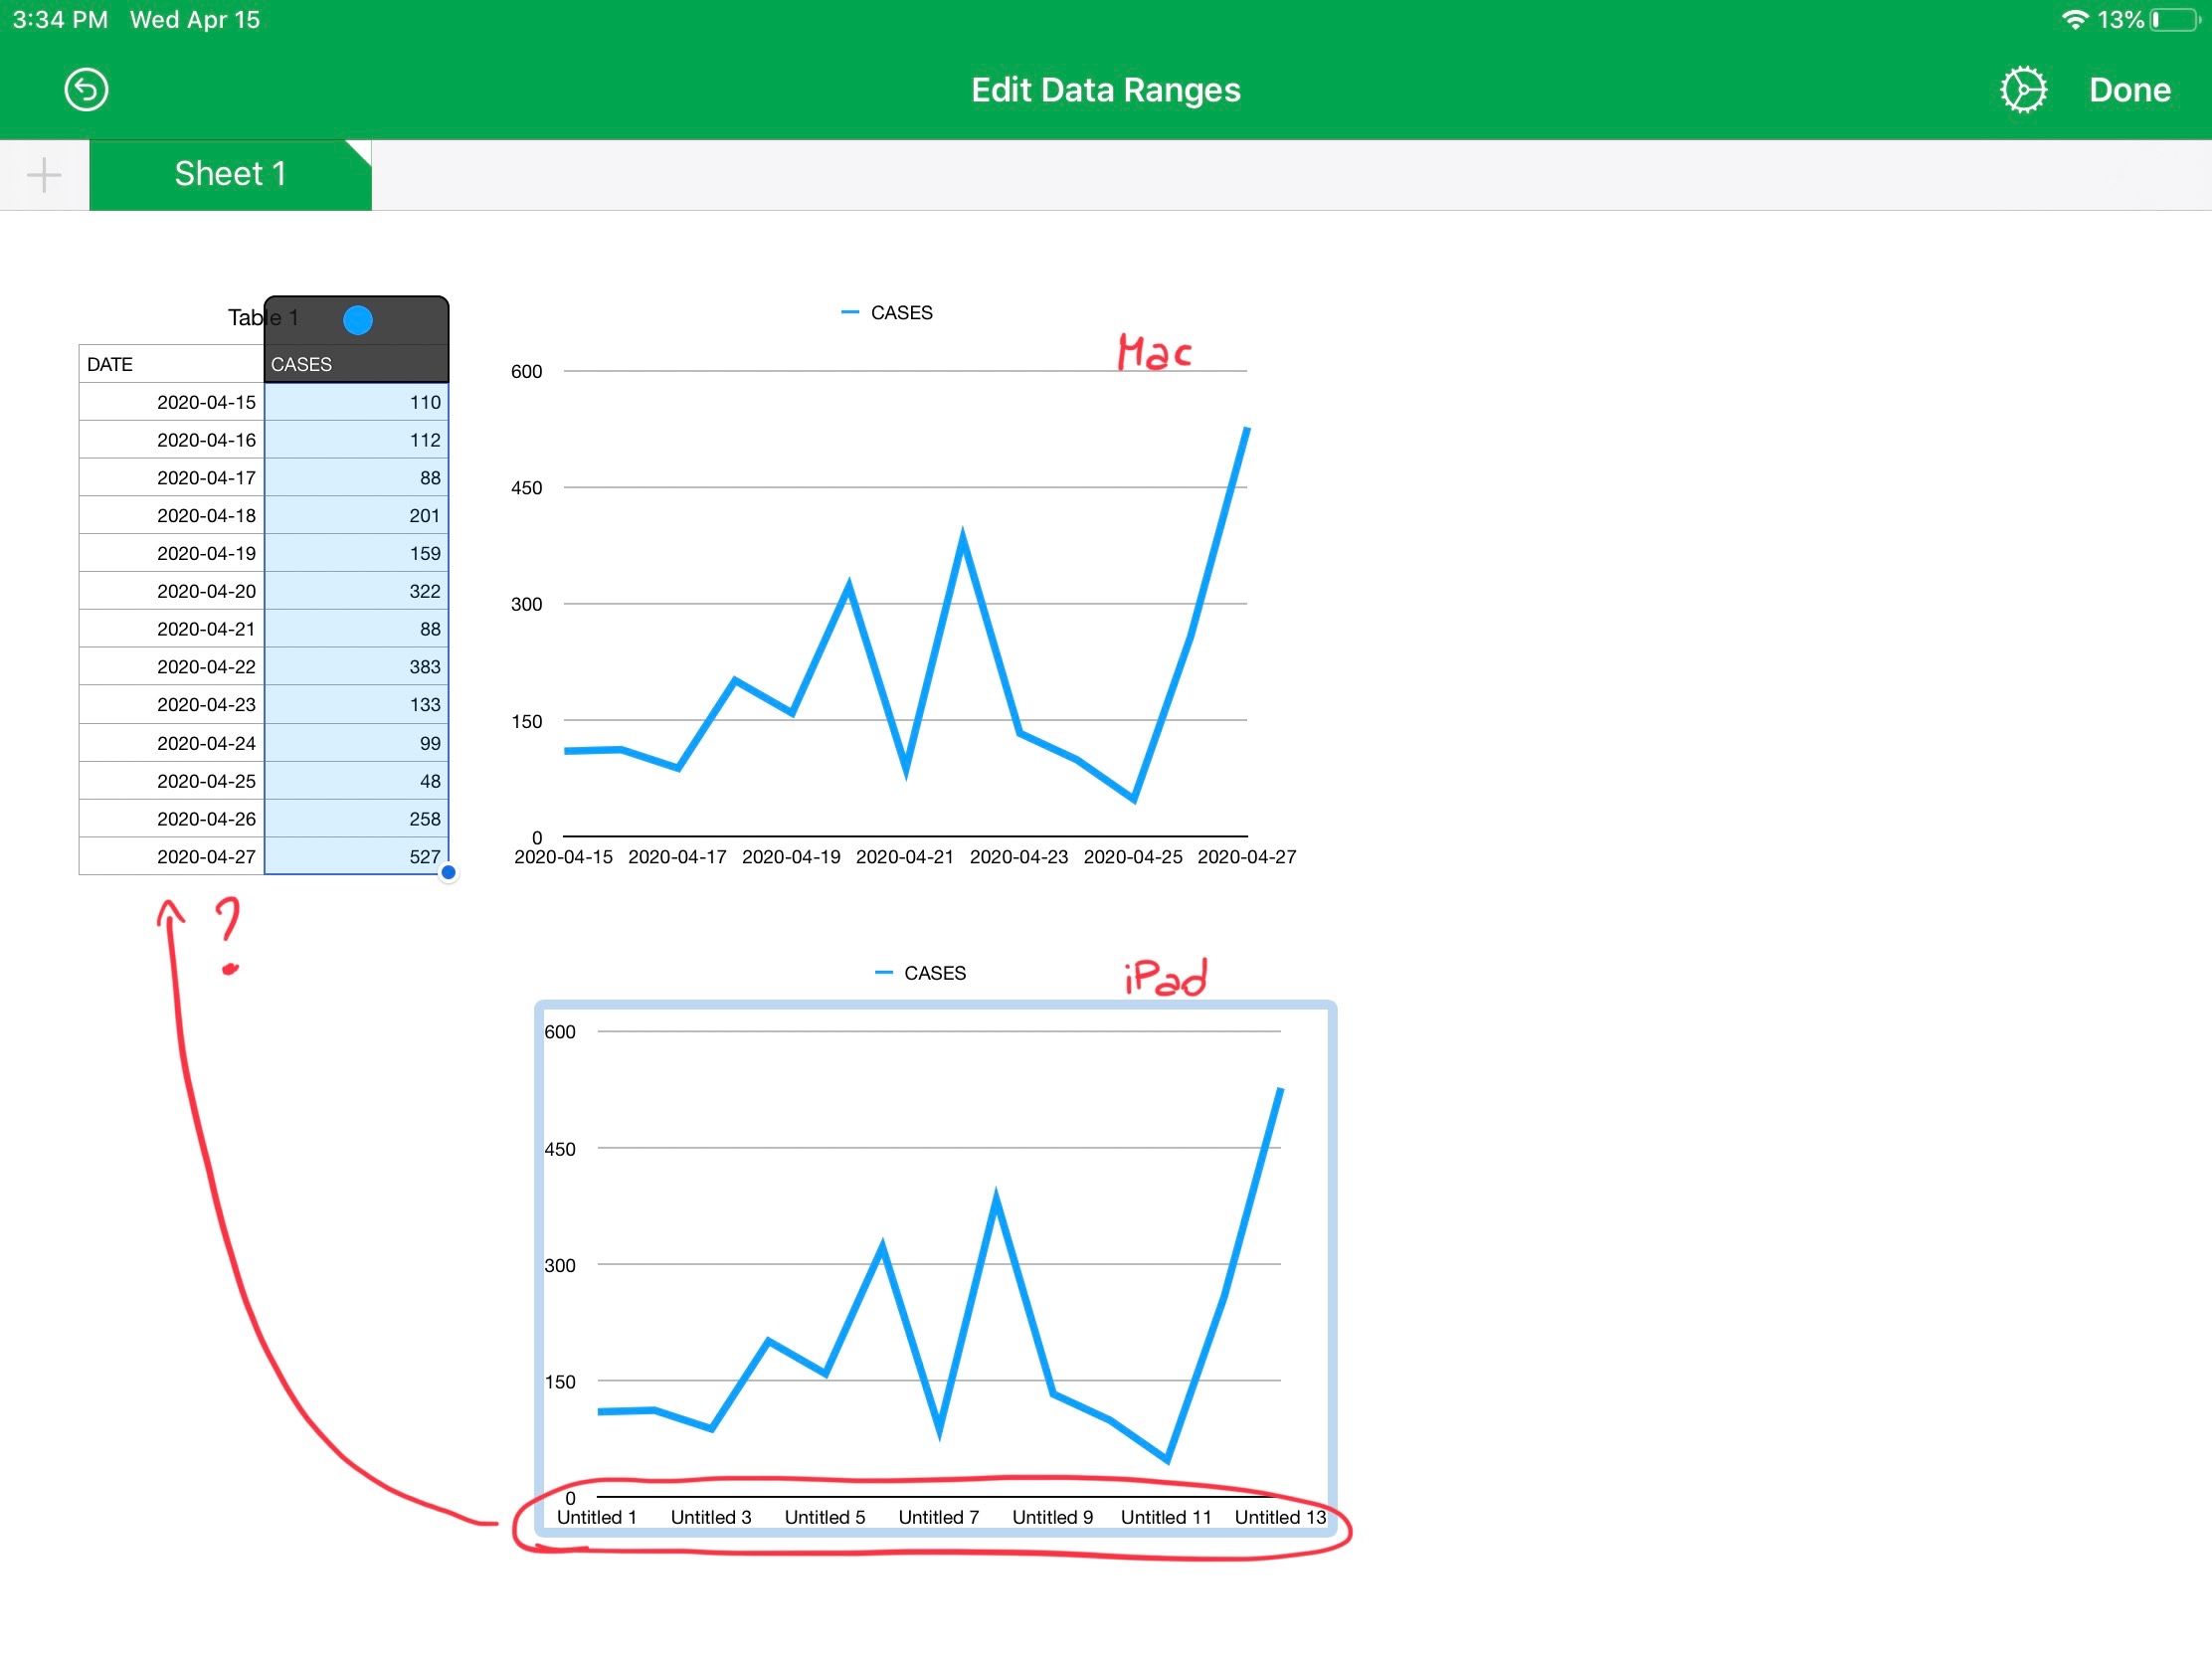Tap the undo arrow icon
Image resolution: width=2212 pixels, height=1659 pixels.
pyautogui.click(x=86, y=90)
